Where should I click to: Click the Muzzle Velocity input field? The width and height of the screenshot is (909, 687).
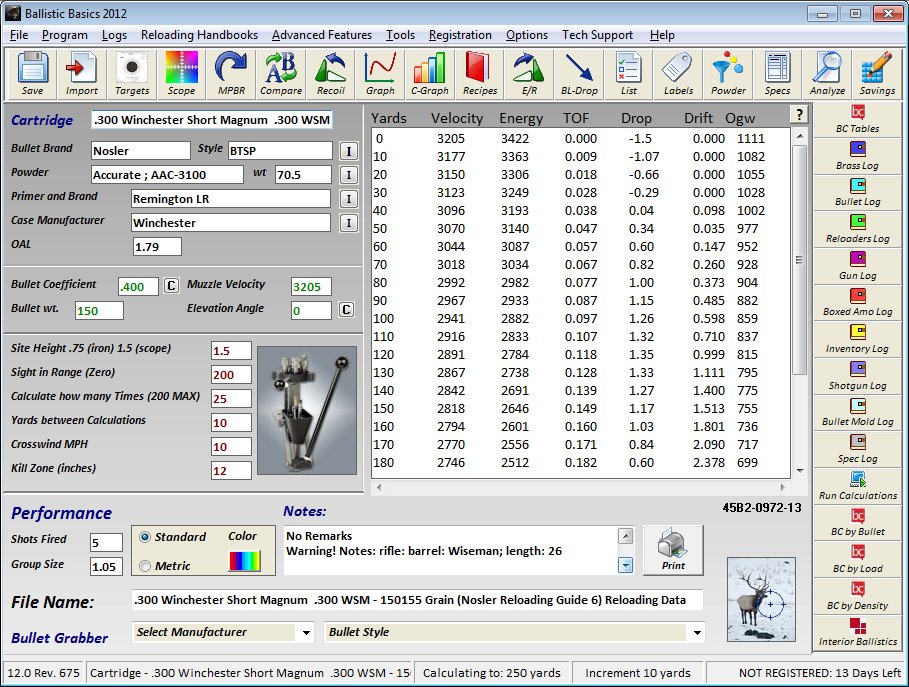311,286
